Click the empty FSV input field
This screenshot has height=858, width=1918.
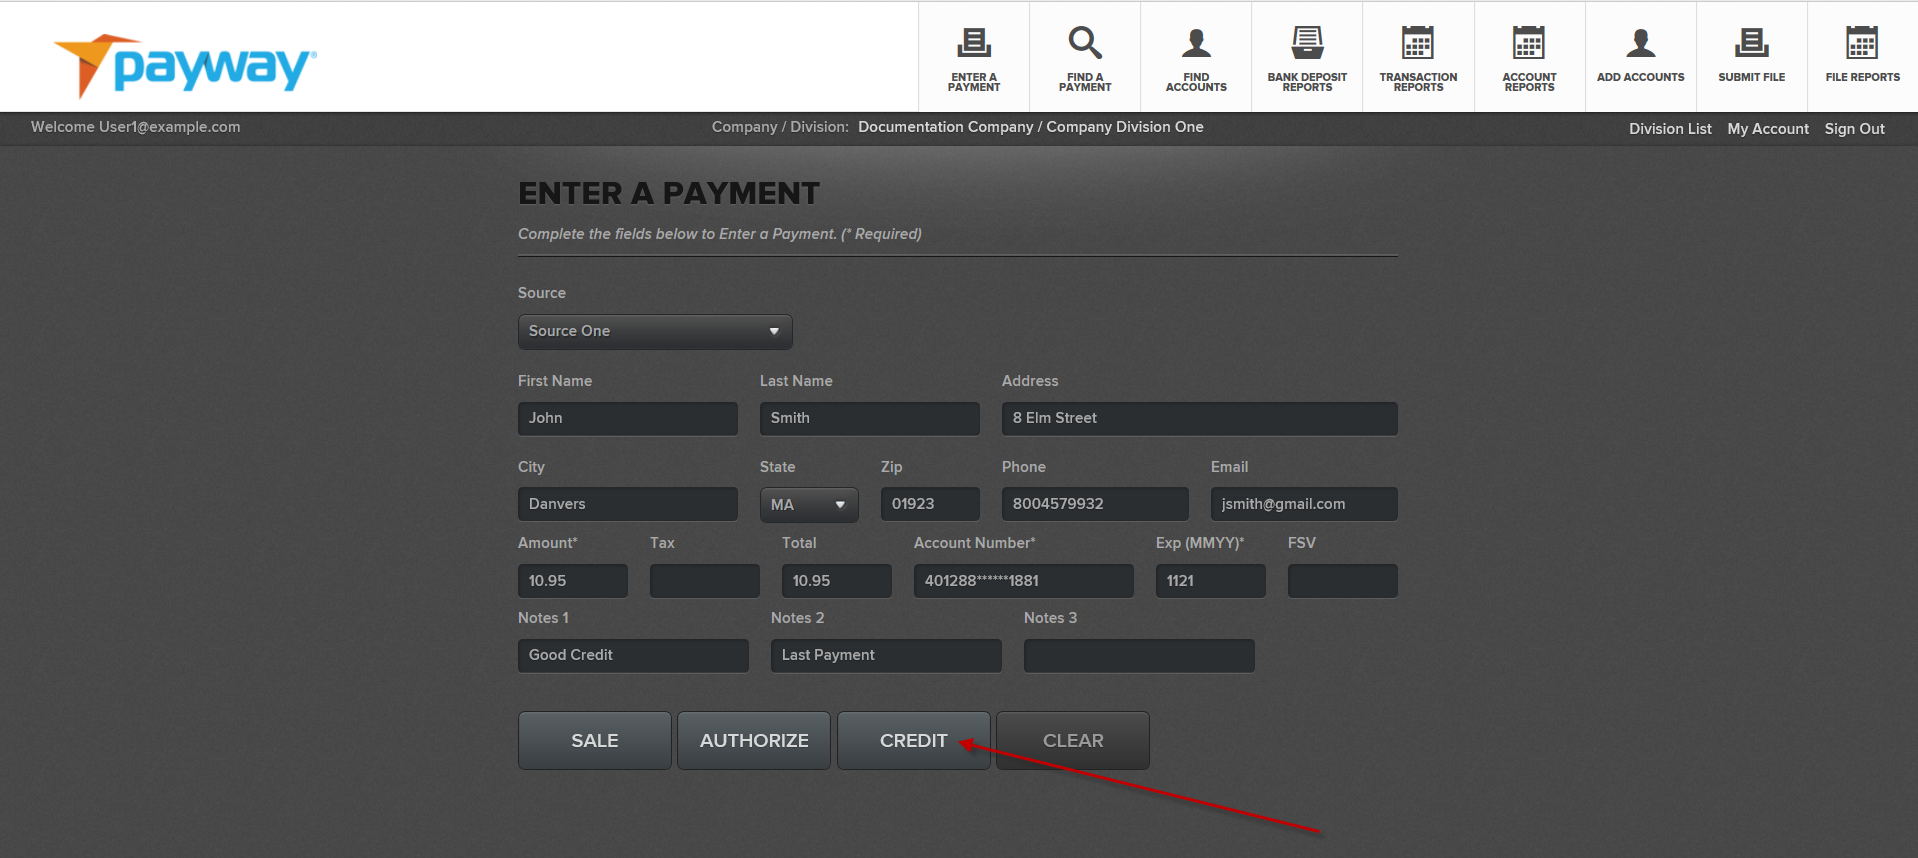click(x=1342, y=581)
